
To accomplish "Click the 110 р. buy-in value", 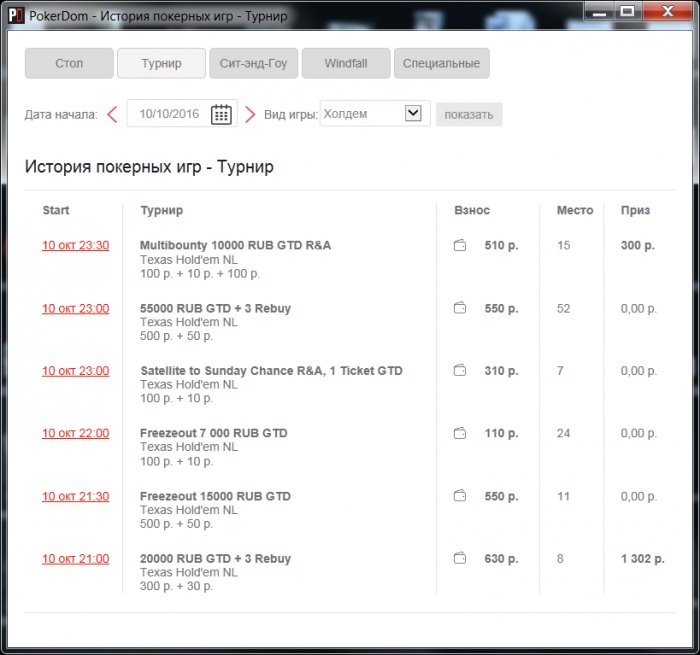I will click(501, 433).
